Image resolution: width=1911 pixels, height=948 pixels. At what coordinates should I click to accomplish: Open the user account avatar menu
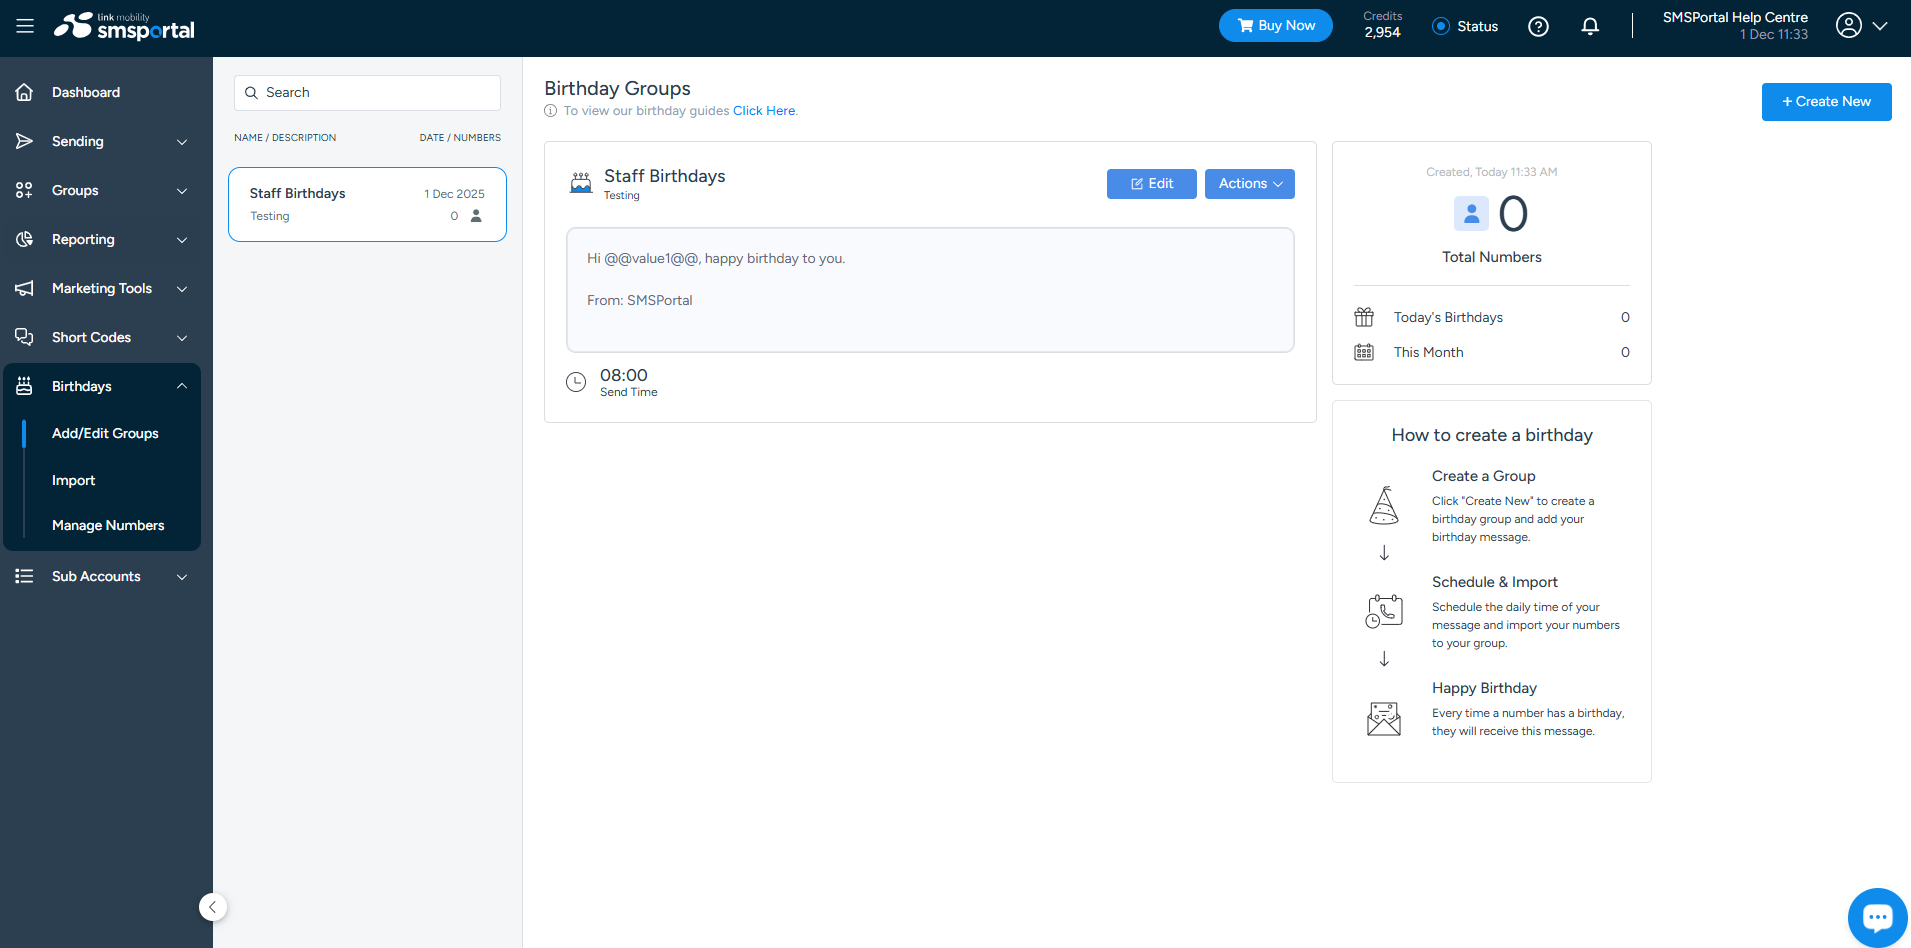click(1849, 26)
